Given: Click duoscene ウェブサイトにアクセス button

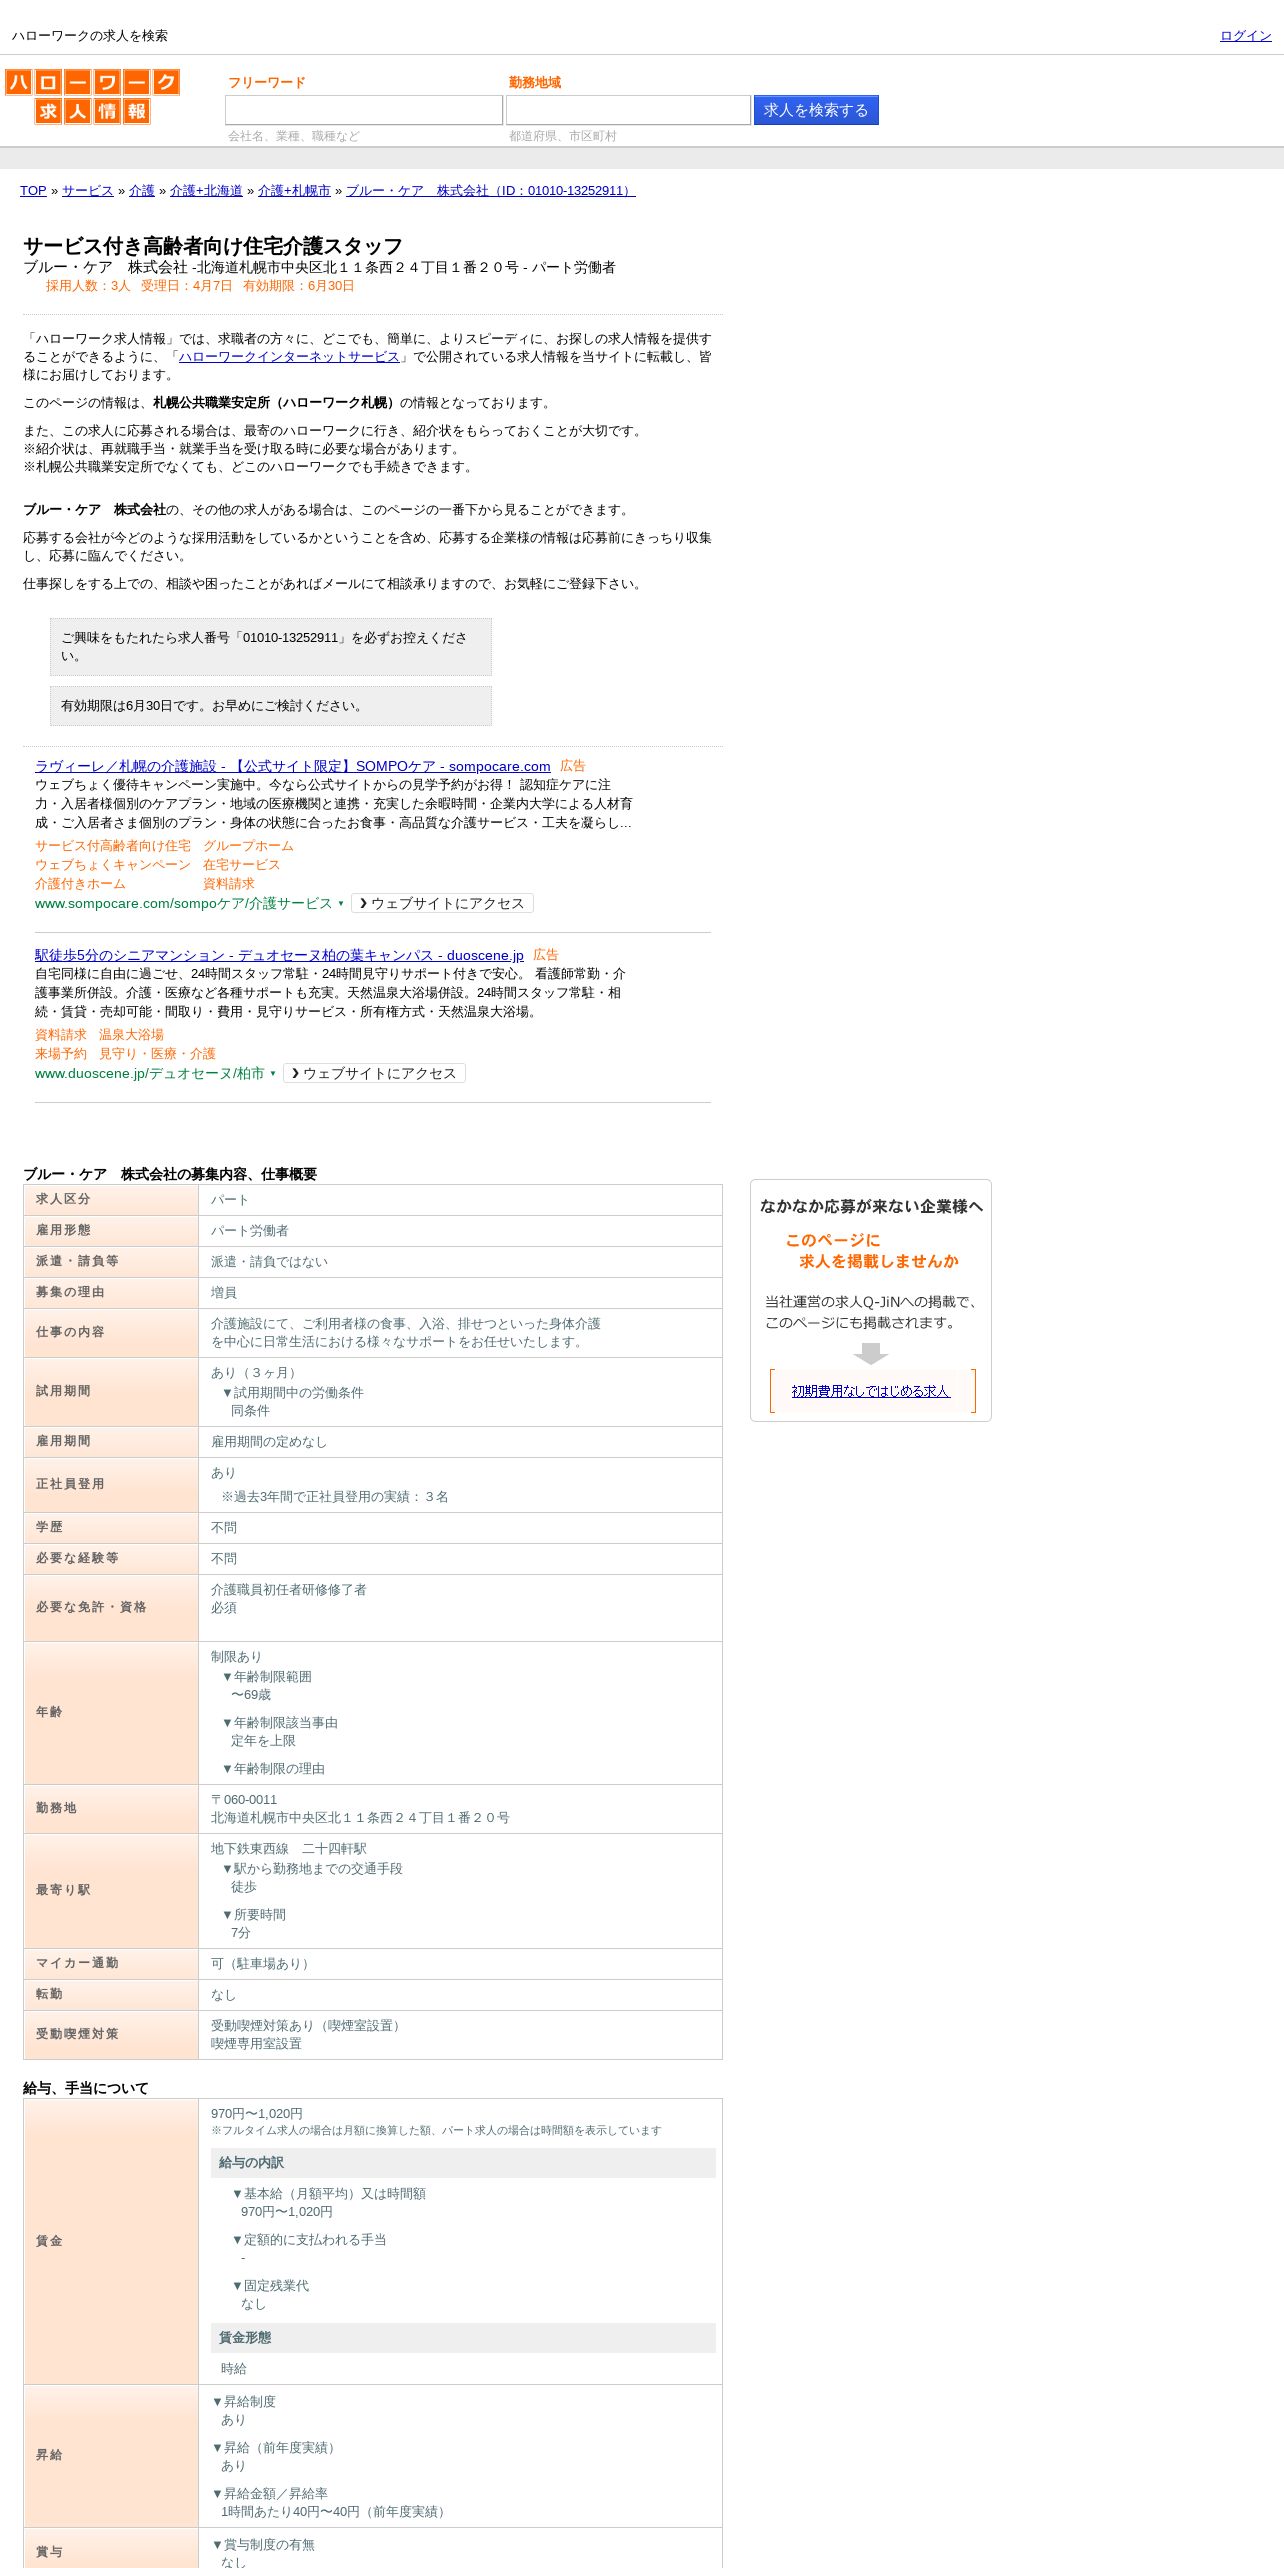Looking at the screenshot, I should point(374,1073).
